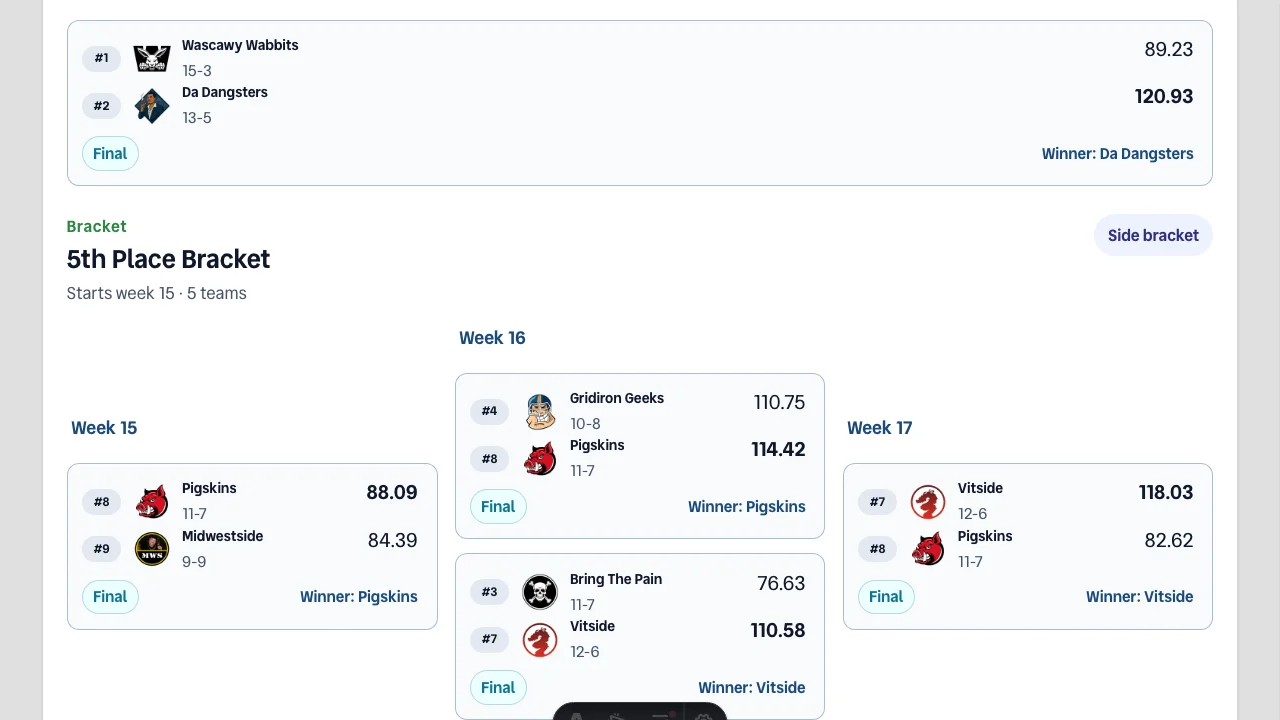1280x720 pixels.
Task: Click the Vitside score 118.03
Action: coord(1166,493)
